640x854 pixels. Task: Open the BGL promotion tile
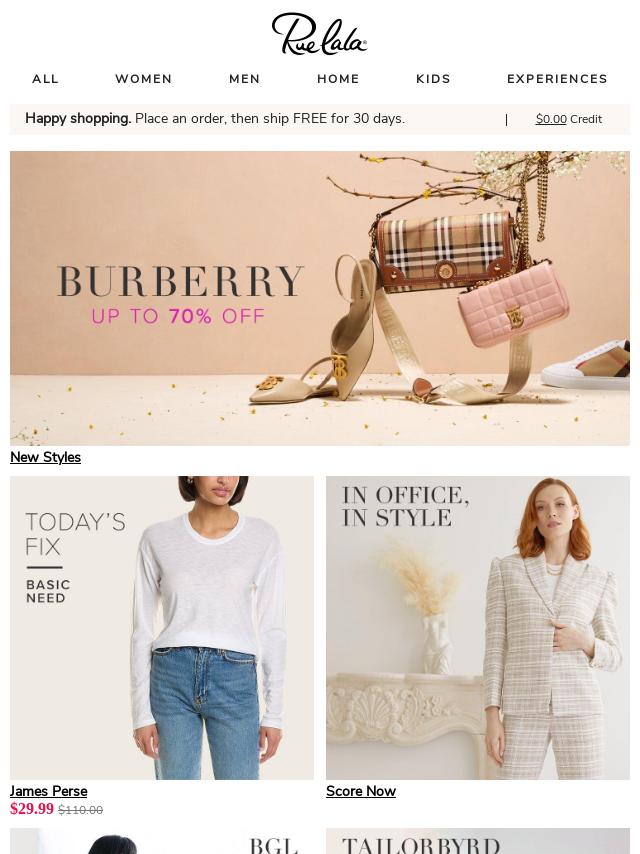point(162,841)
